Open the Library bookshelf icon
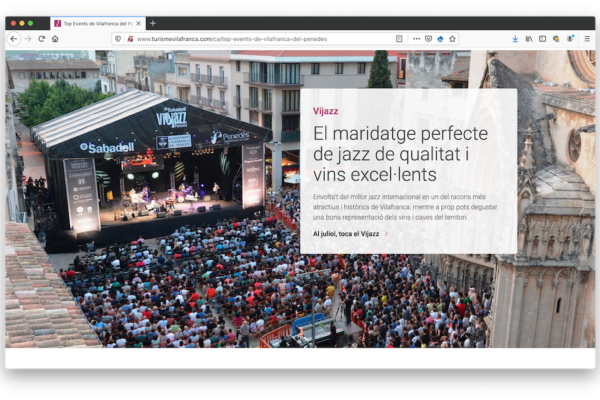The height and width of the screenshot is (400, 600). pyautogui.click(x=529, y=39)
